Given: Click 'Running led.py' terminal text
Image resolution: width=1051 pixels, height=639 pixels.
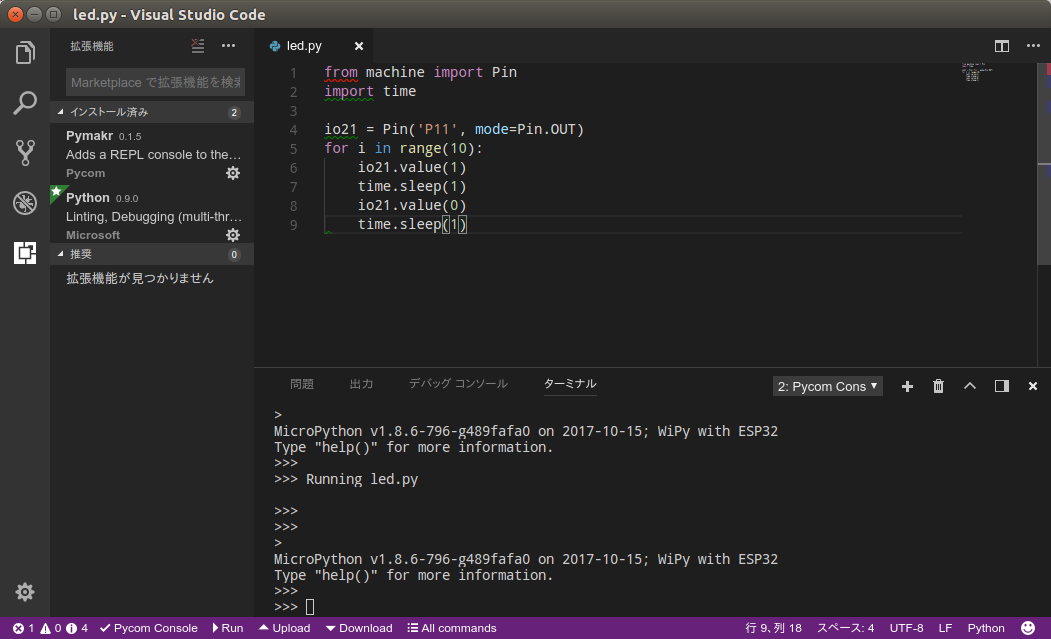Looking at the screenshot, I should [362, 479].
